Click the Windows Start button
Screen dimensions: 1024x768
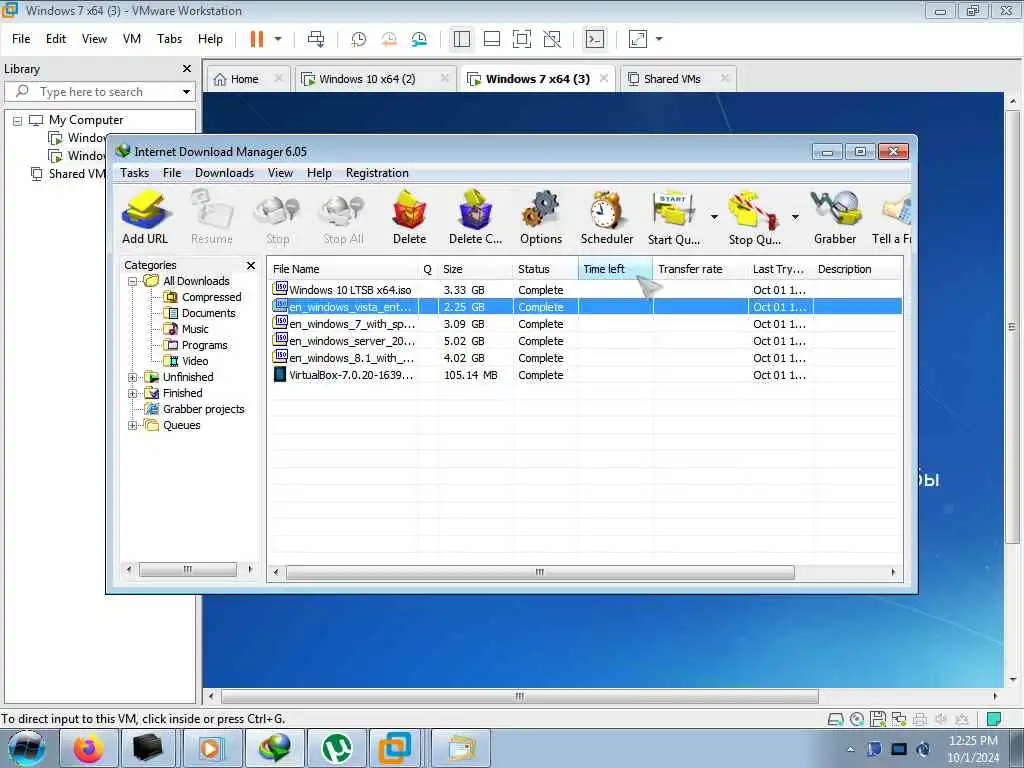tap(27, 748)
